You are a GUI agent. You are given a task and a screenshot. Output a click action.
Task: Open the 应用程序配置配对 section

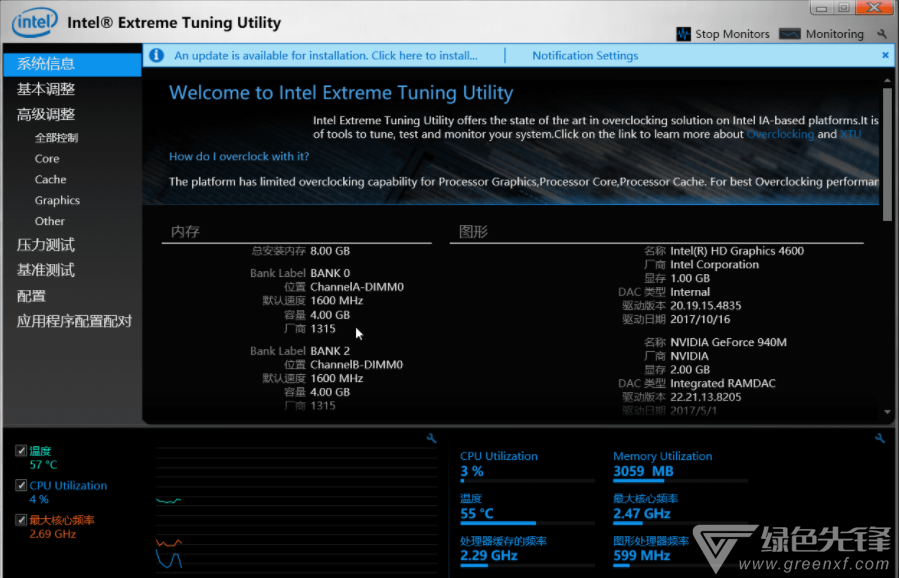pos(74,321)
